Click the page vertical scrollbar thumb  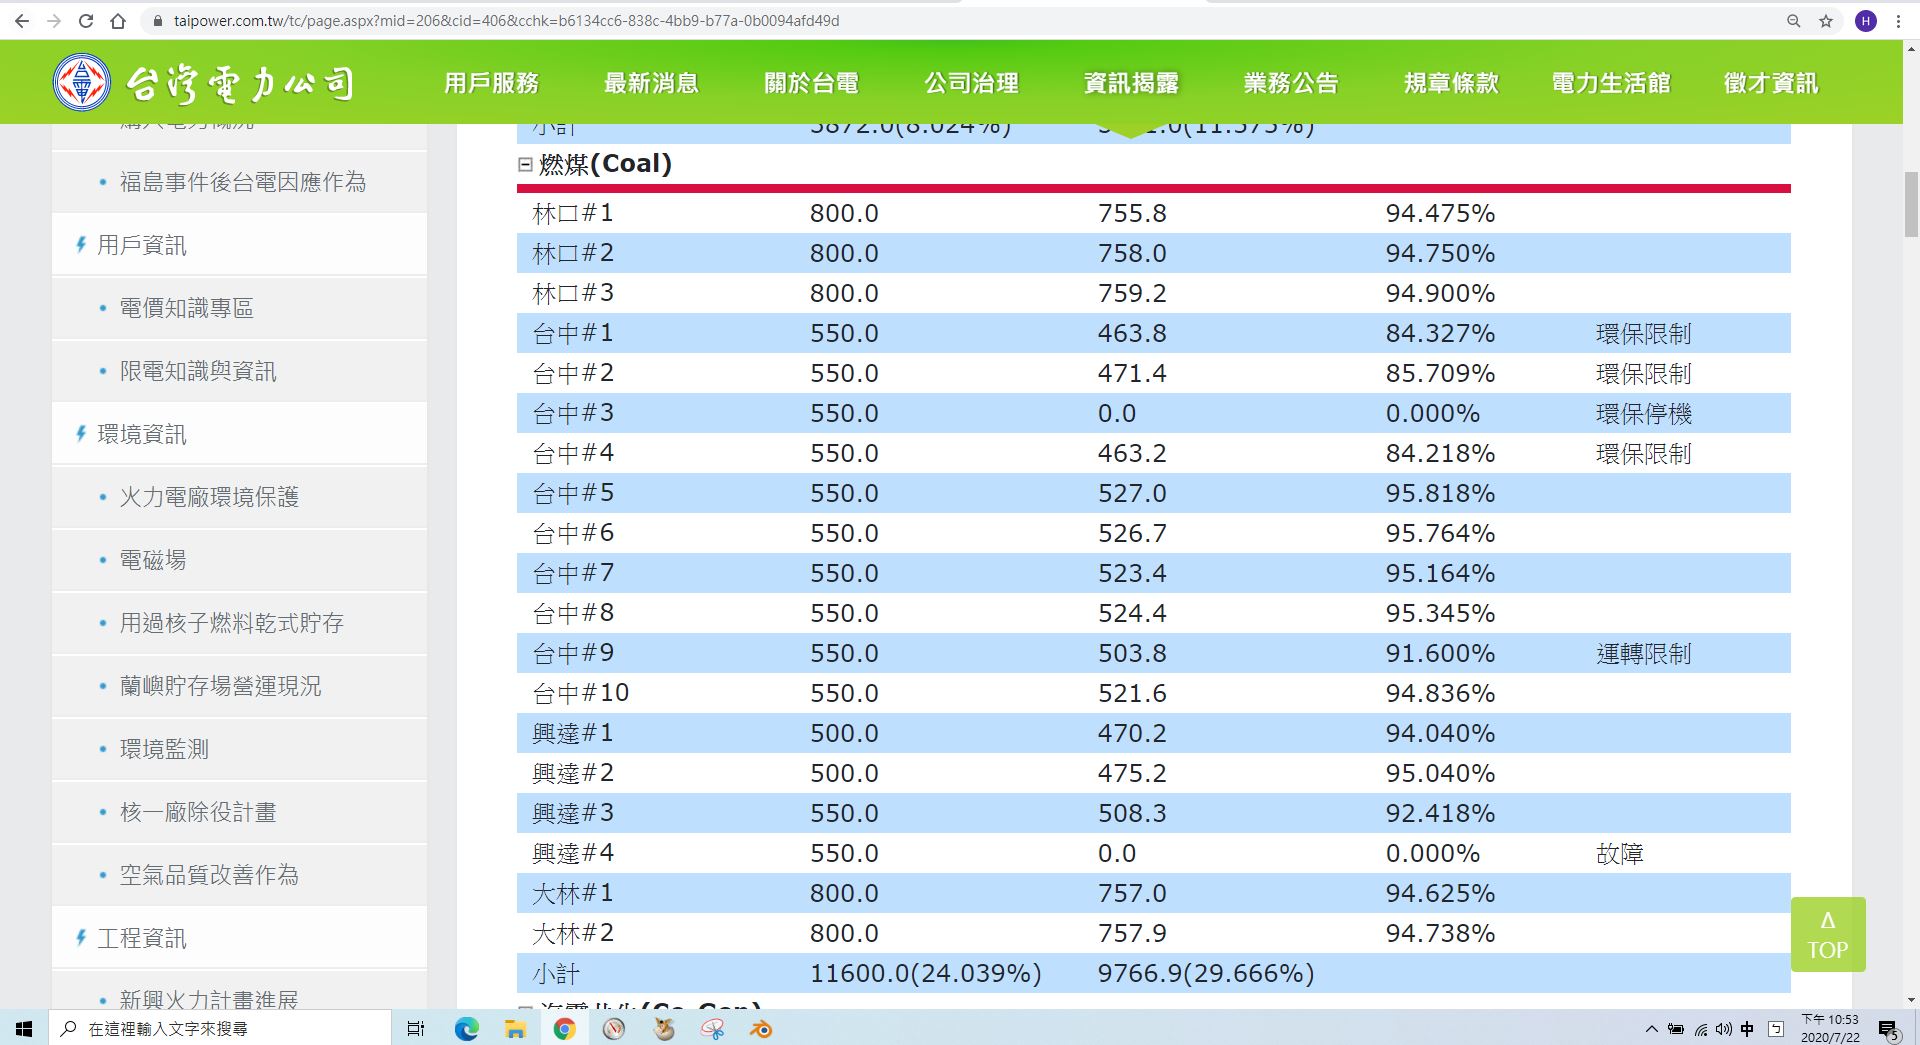tap(1911, 204)
